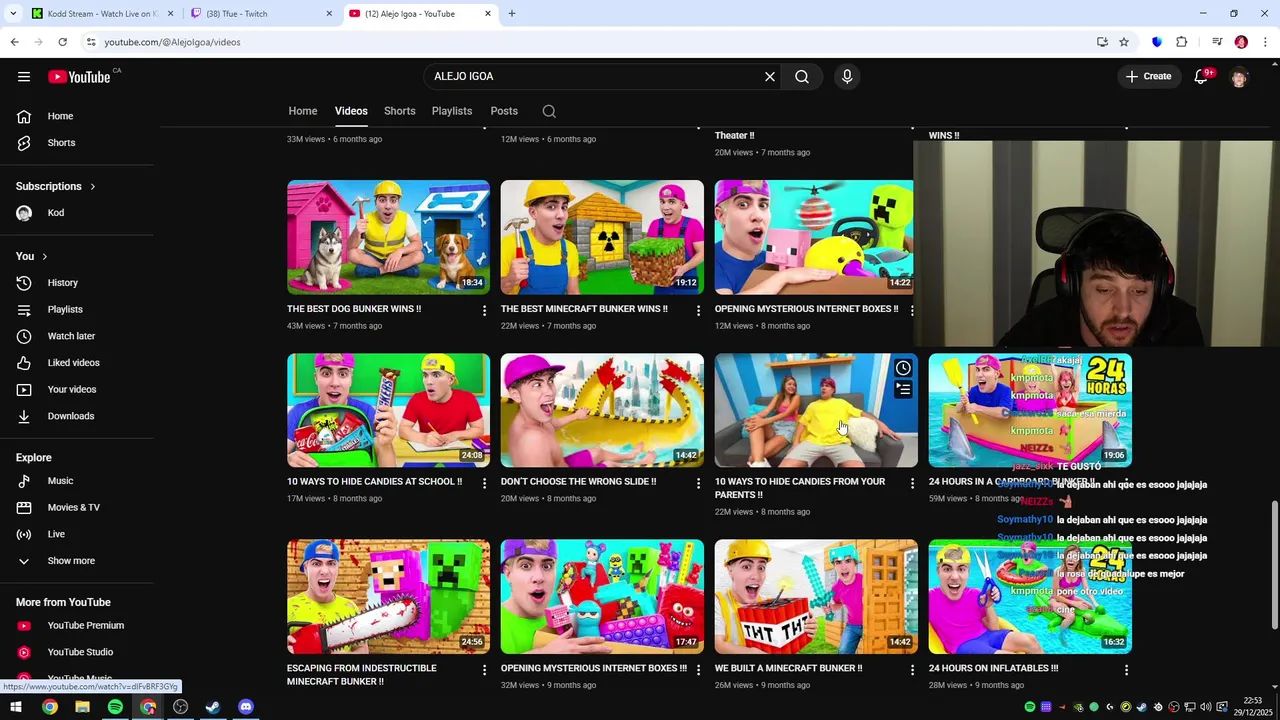This screenshot has height=720, width=1280.
Task: Open the account avatar menu
Action: (x=1239, y=77)
